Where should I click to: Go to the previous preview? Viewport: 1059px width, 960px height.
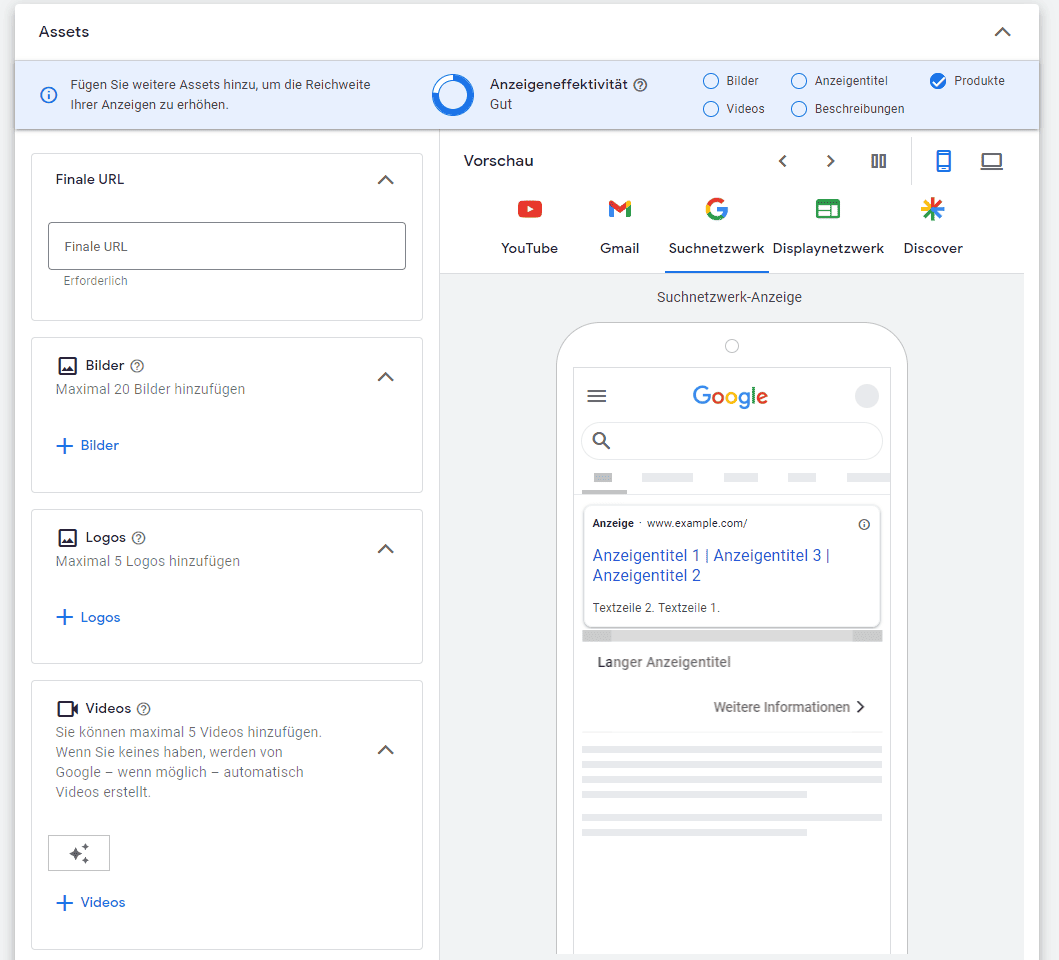[783, 161]
